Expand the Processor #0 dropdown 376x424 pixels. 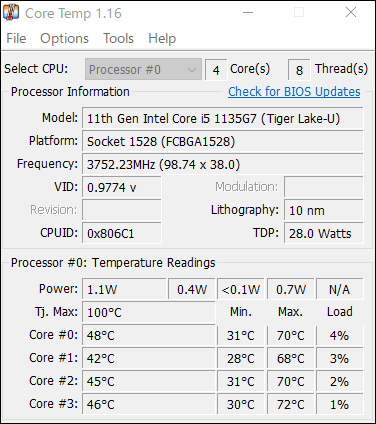[143, 69]
